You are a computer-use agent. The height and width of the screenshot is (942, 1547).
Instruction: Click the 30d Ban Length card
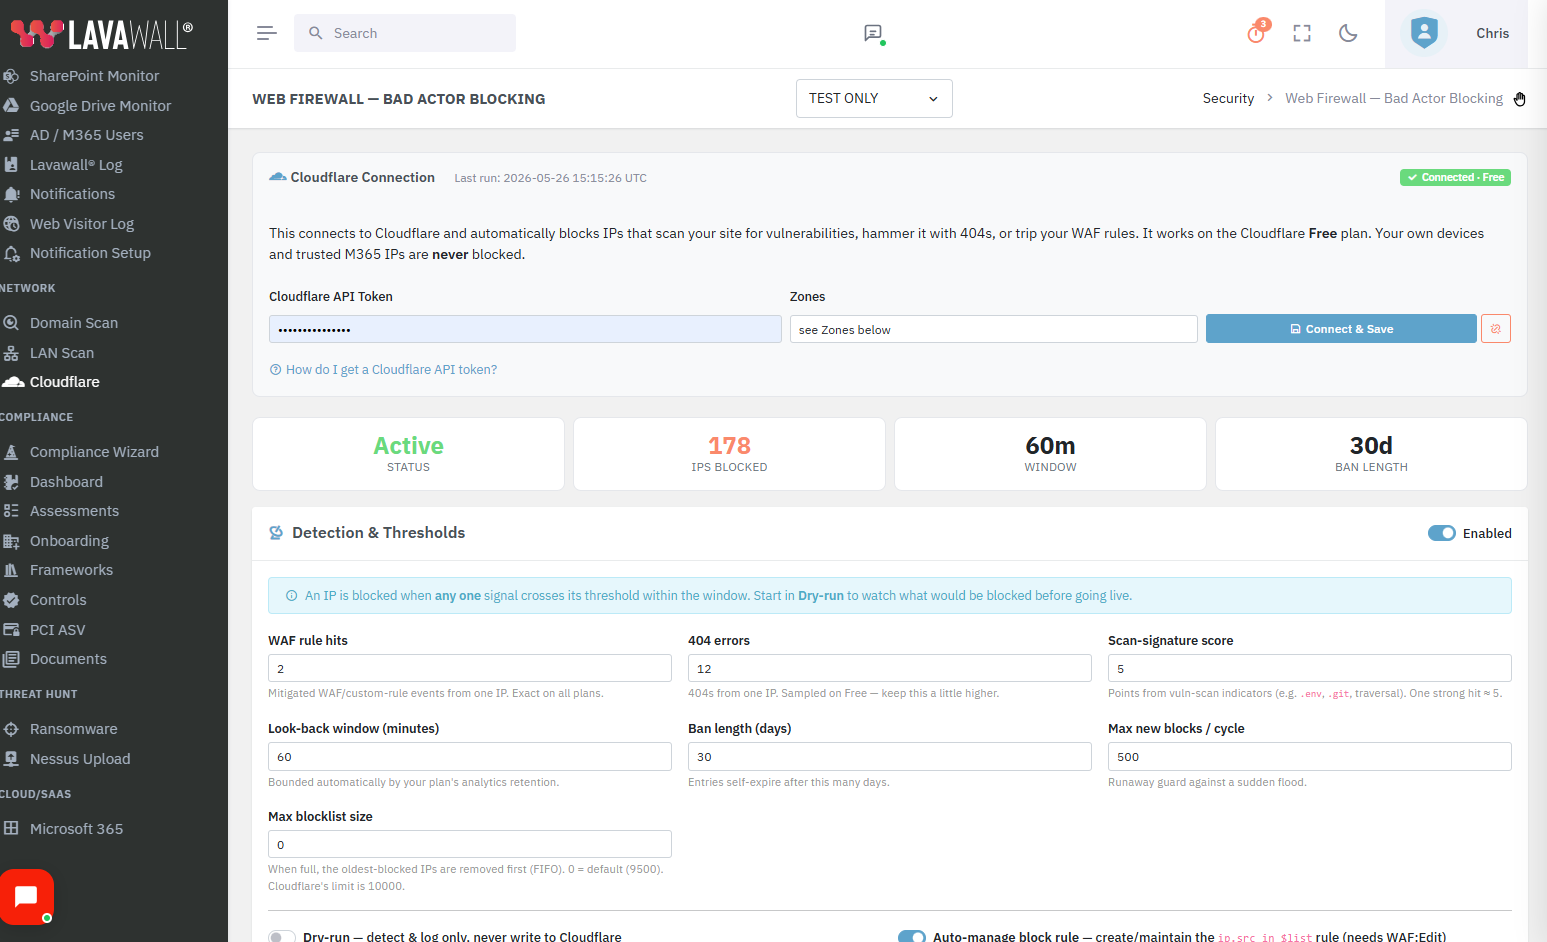1371,454
